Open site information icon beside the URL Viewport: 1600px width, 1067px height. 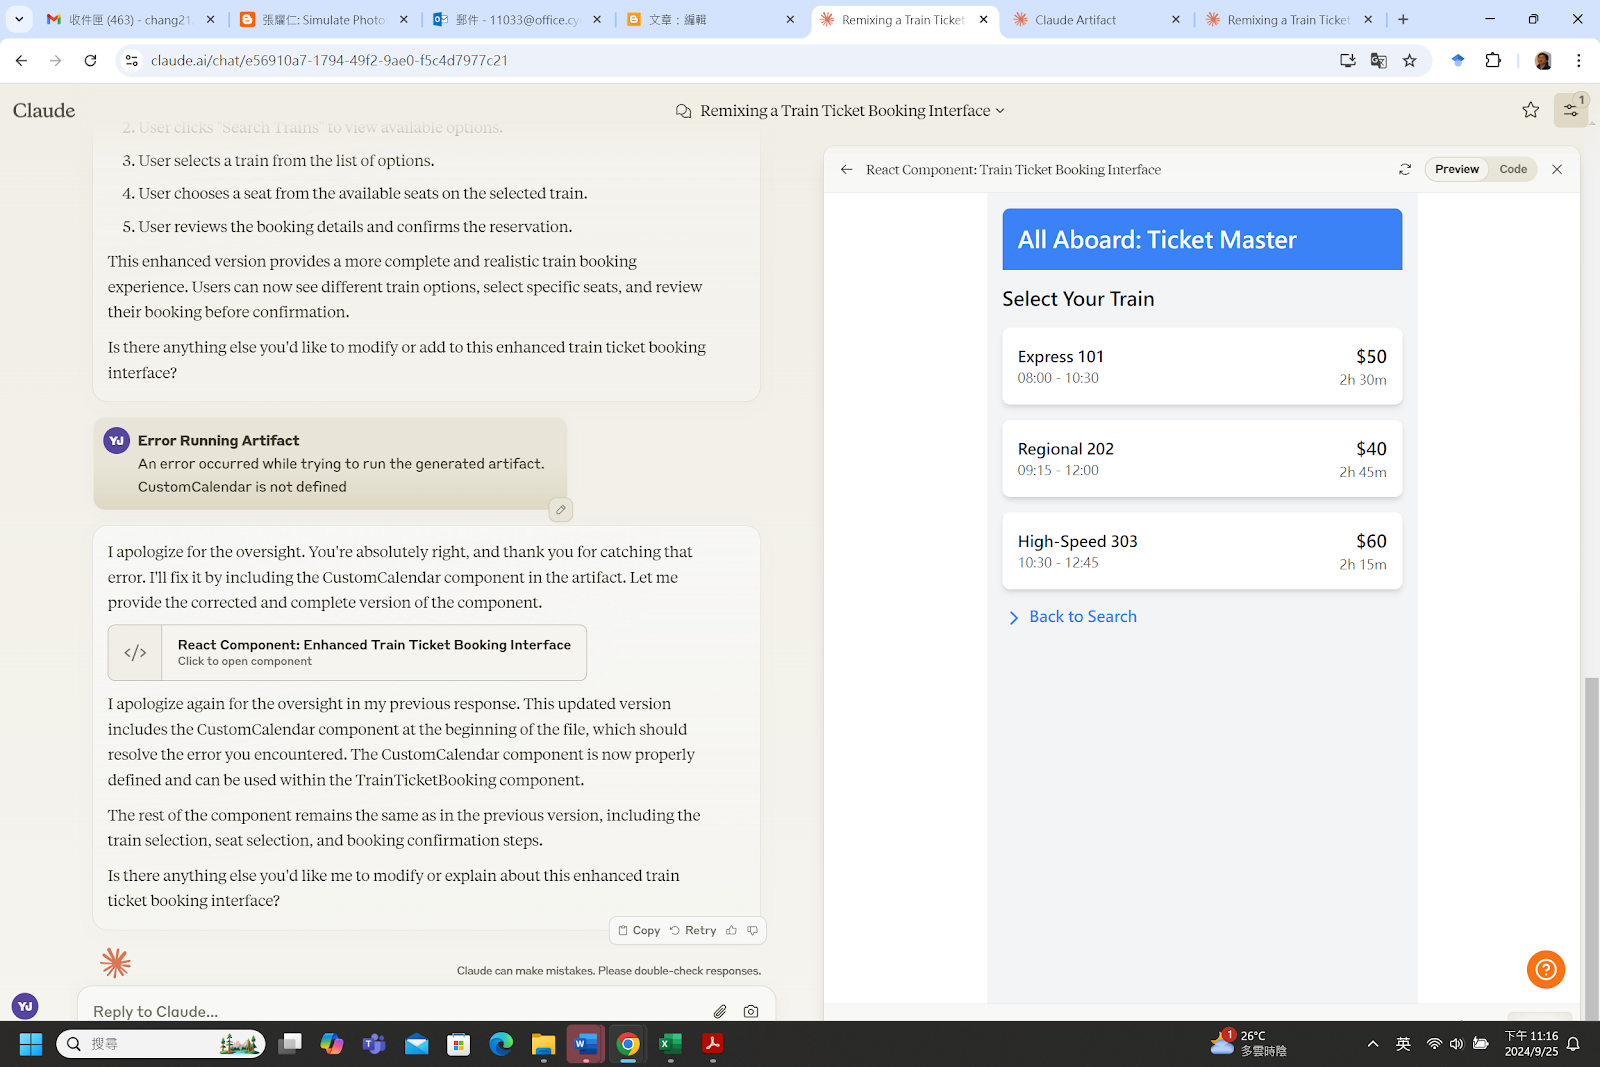[132, 61]
